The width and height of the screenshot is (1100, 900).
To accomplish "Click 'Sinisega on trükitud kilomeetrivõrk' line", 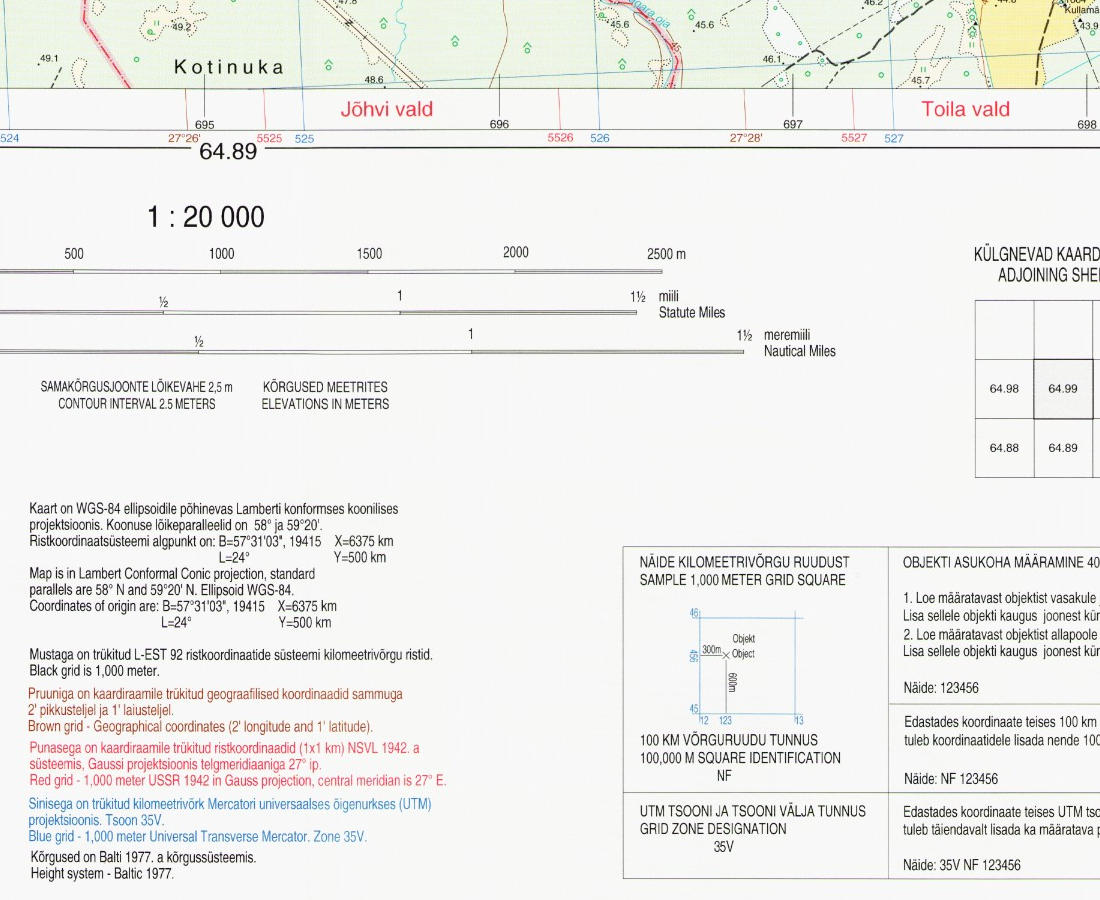I will (x=230, y=804).
